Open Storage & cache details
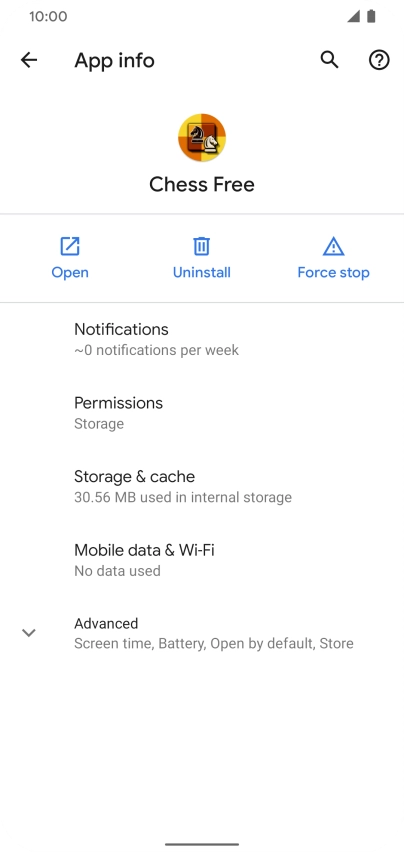This screenshot has height=852, width=404. (x=202, y=486)
